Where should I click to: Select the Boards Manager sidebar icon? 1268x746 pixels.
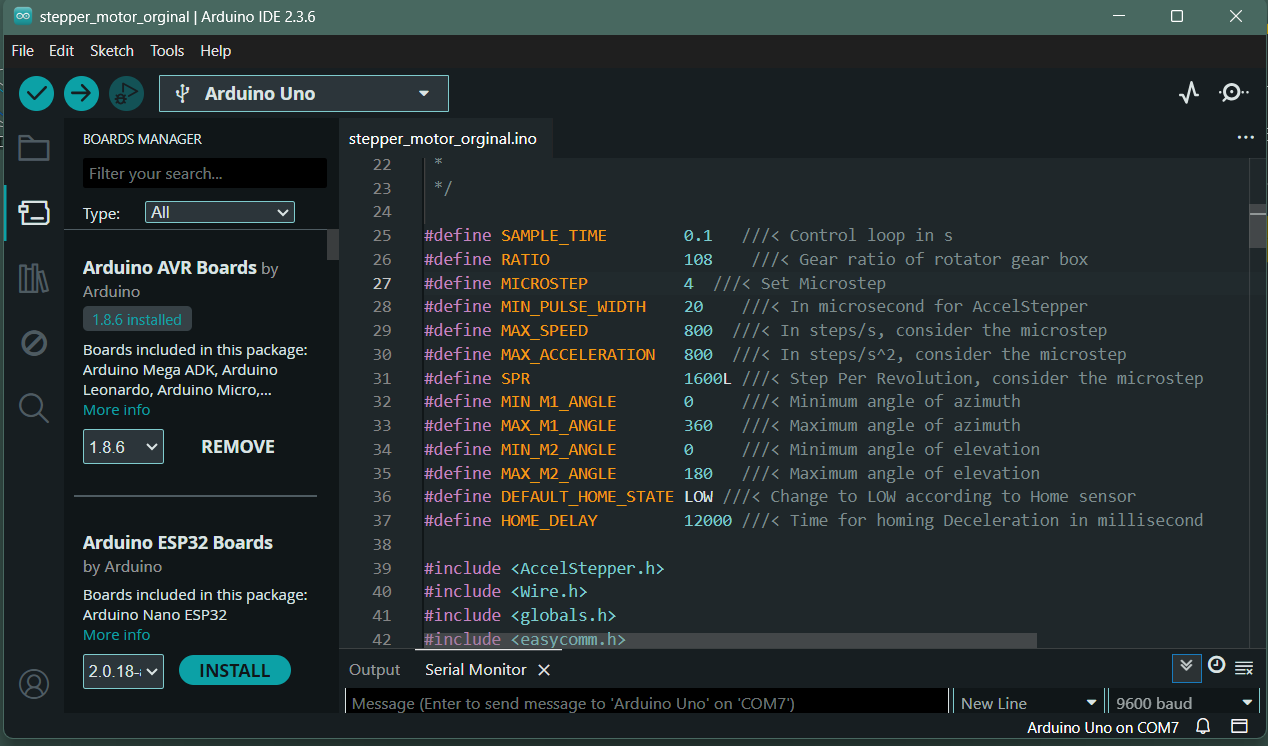[x=33, y=213]
